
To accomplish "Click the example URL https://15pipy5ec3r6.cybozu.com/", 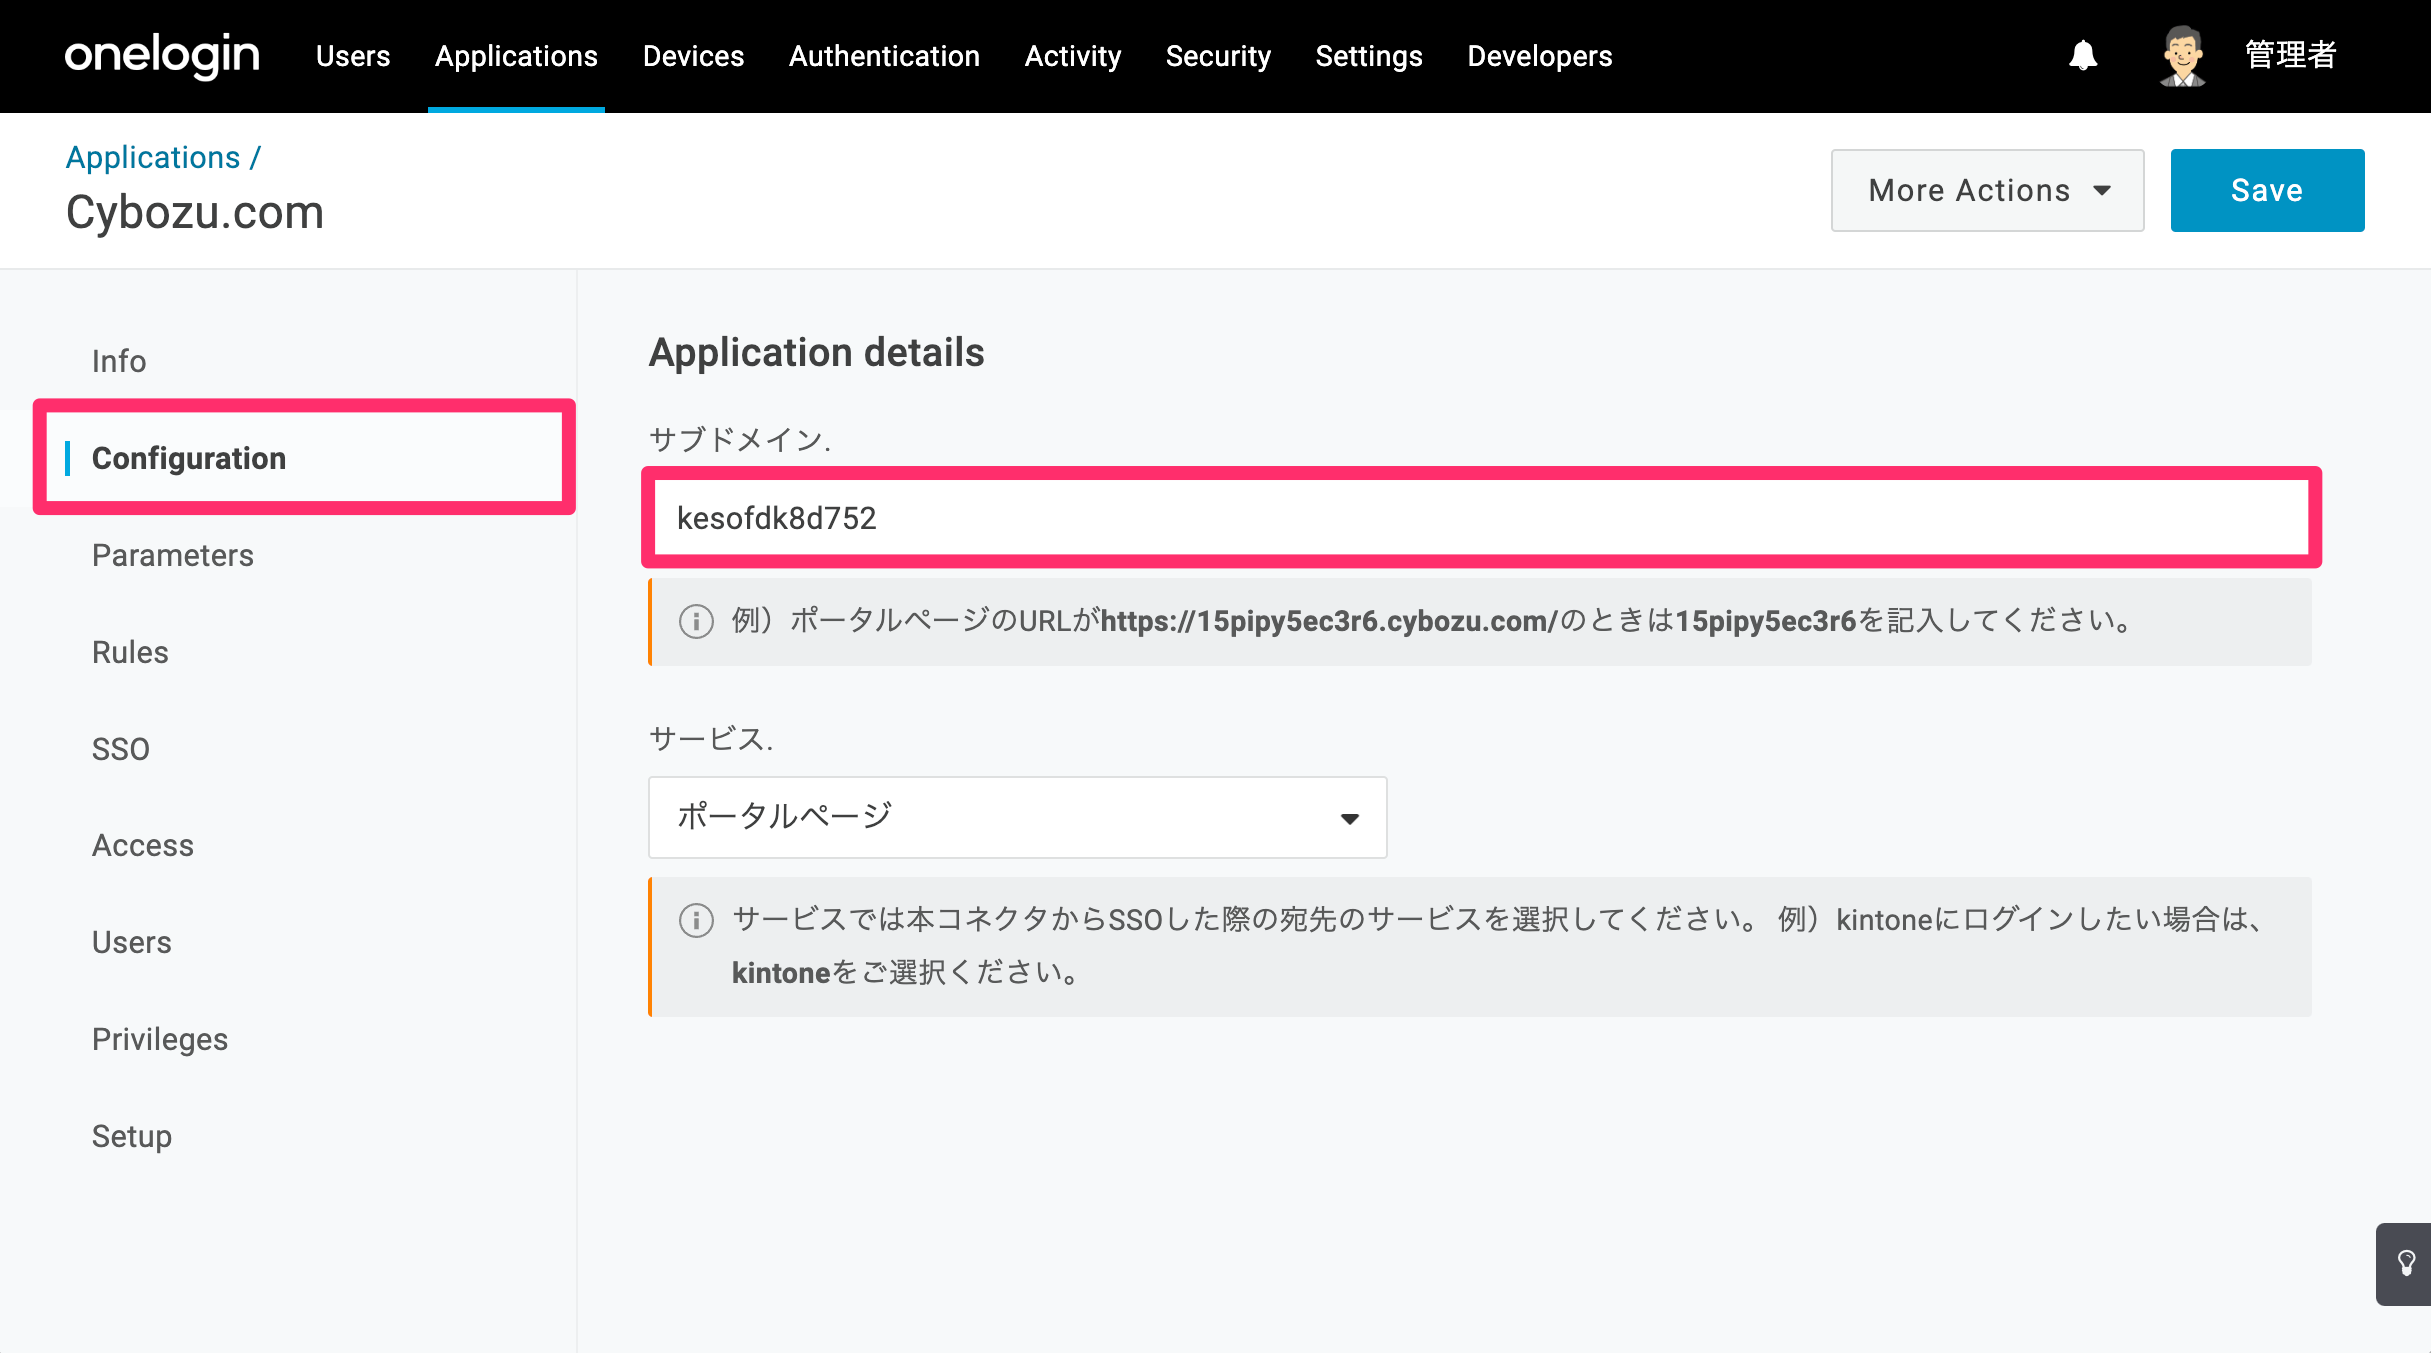I will tap(1329, 621).
